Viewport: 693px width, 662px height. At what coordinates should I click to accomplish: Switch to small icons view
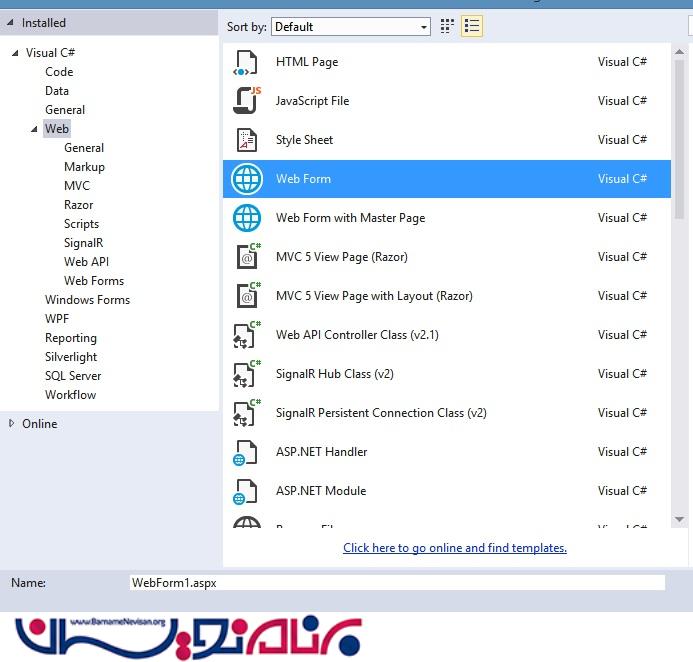click(x=447, y=26)
